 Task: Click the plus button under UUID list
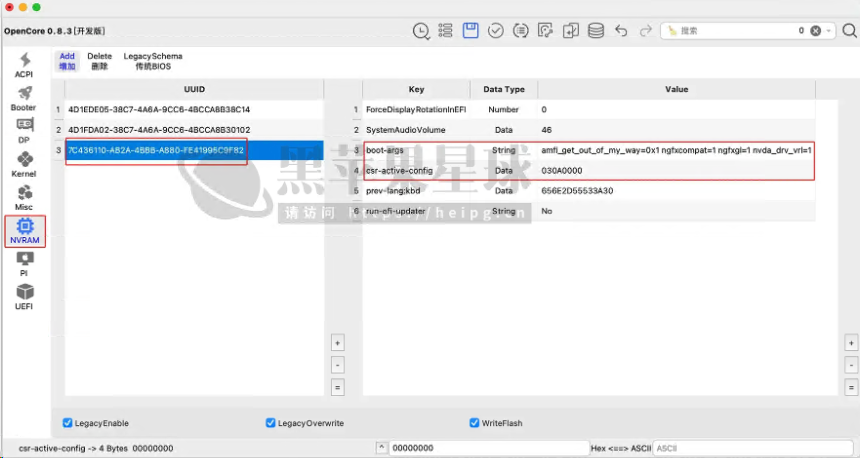[337, 343]
